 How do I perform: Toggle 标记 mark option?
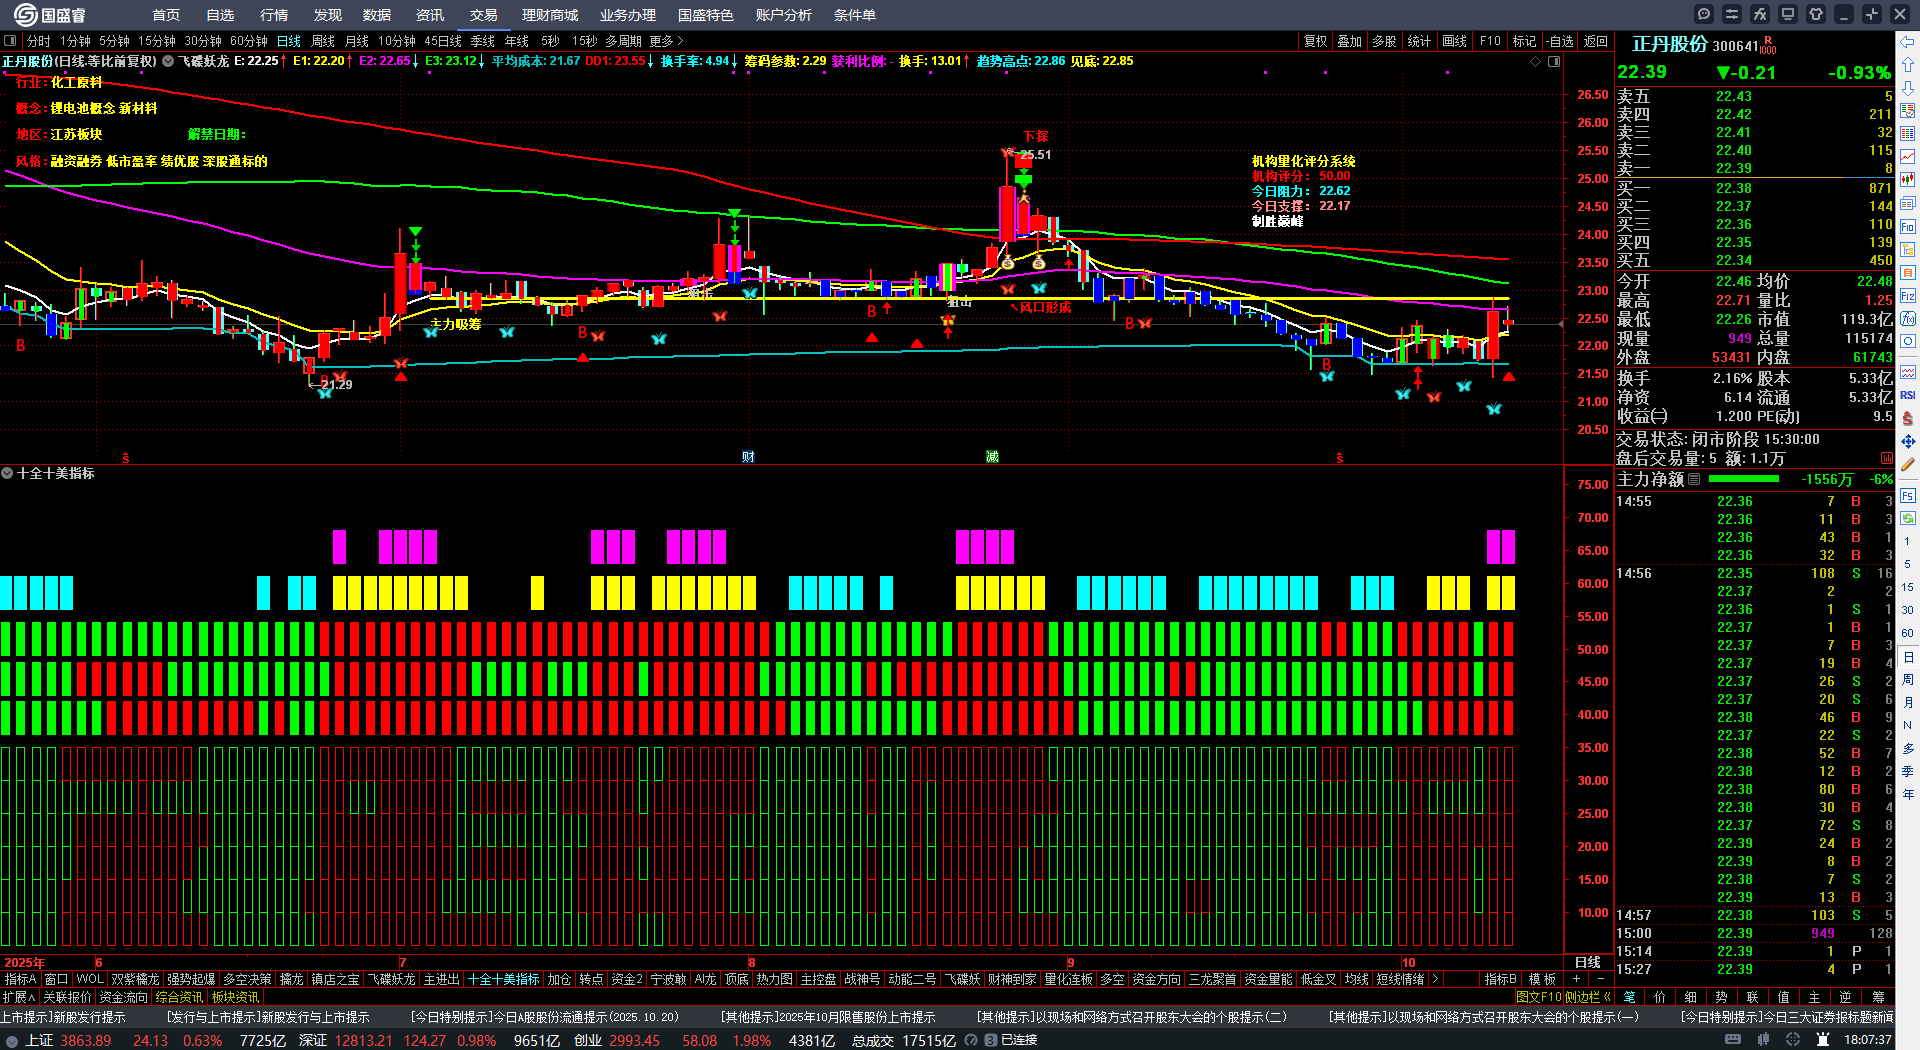pos(1524,41)
